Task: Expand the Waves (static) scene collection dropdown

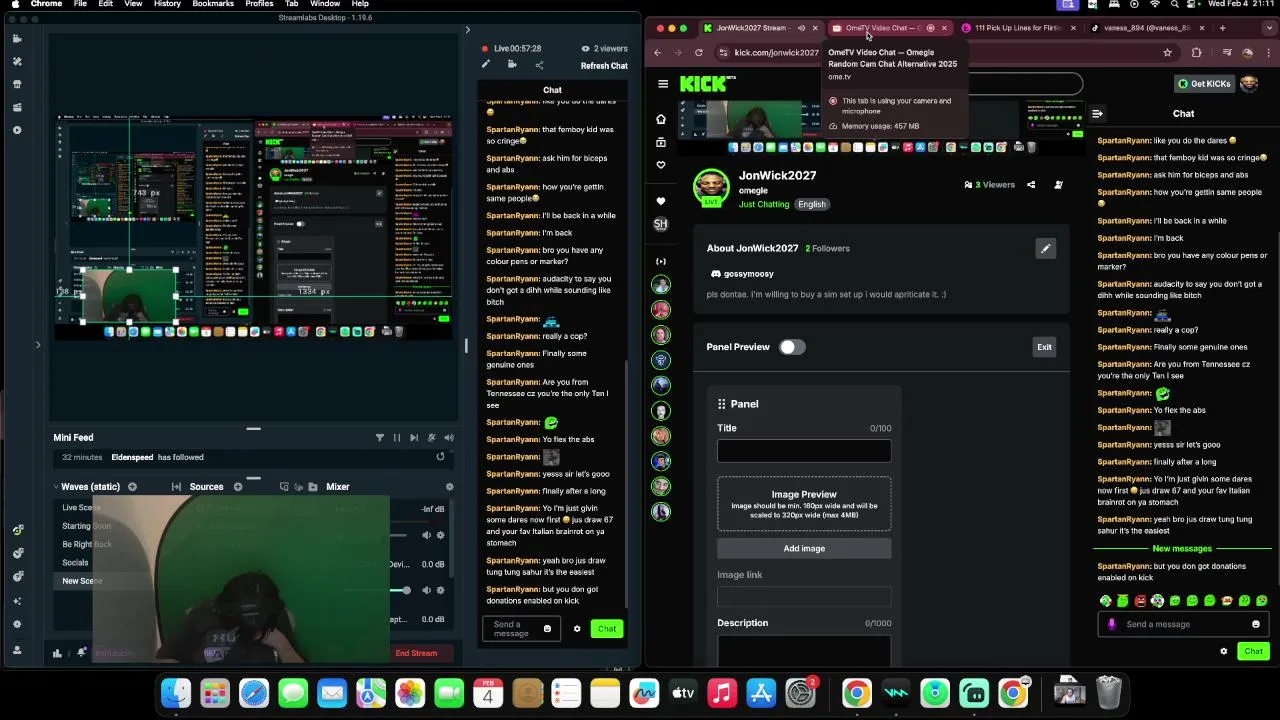Action: (x=57, y=487)
